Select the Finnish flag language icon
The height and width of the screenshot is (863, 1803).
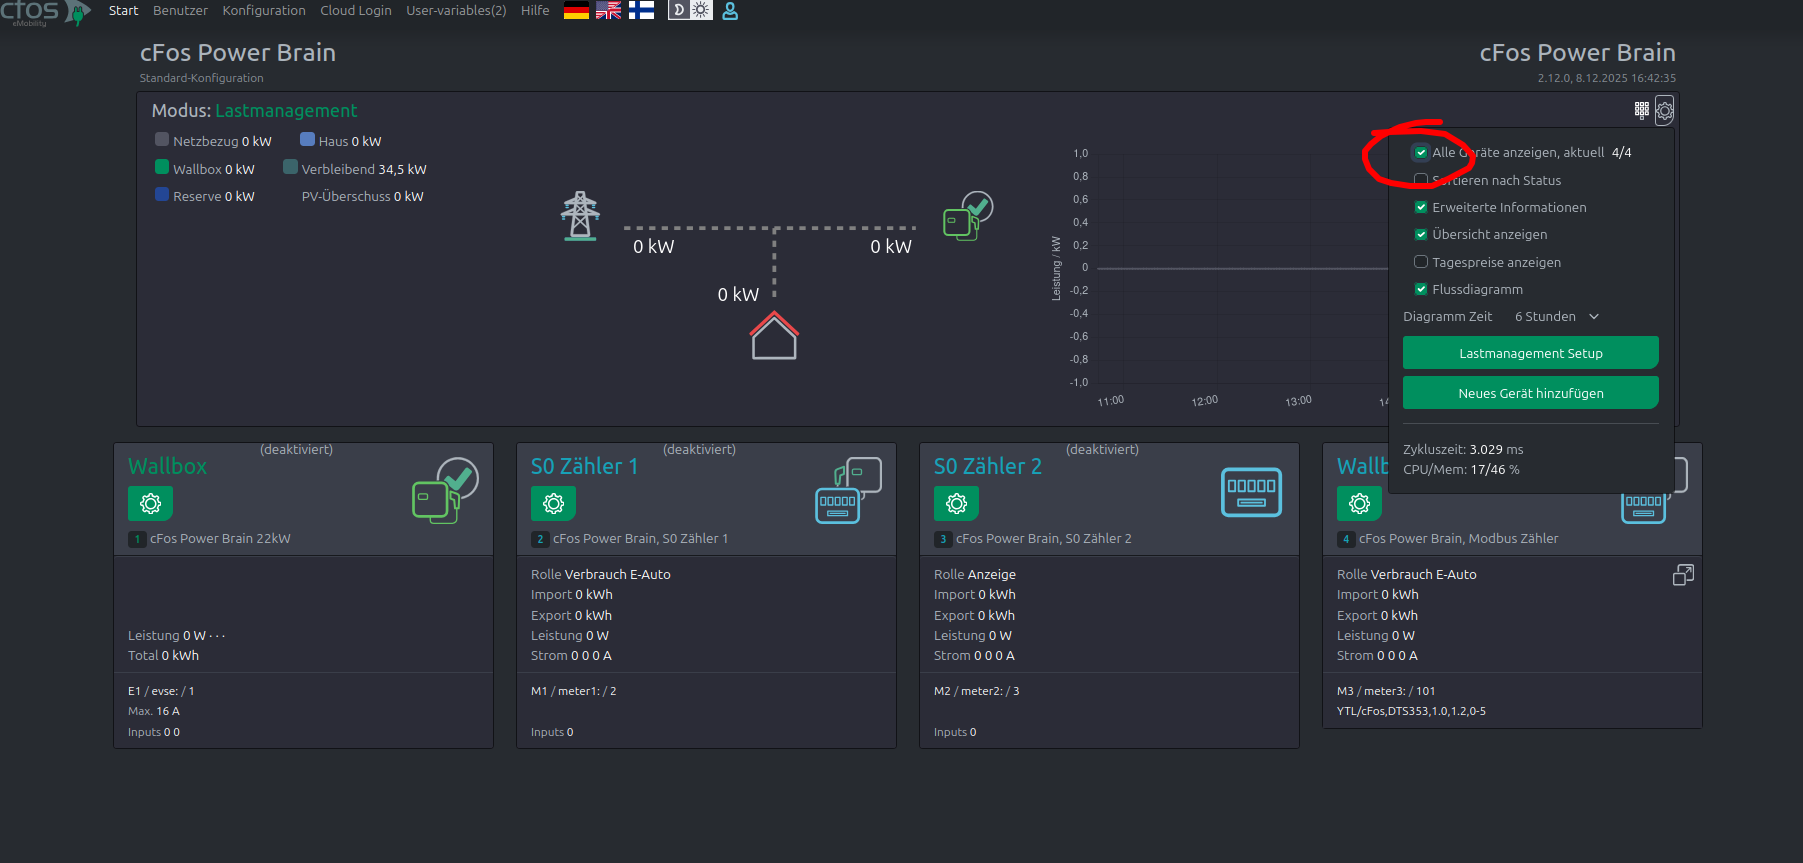coord(641,11)
